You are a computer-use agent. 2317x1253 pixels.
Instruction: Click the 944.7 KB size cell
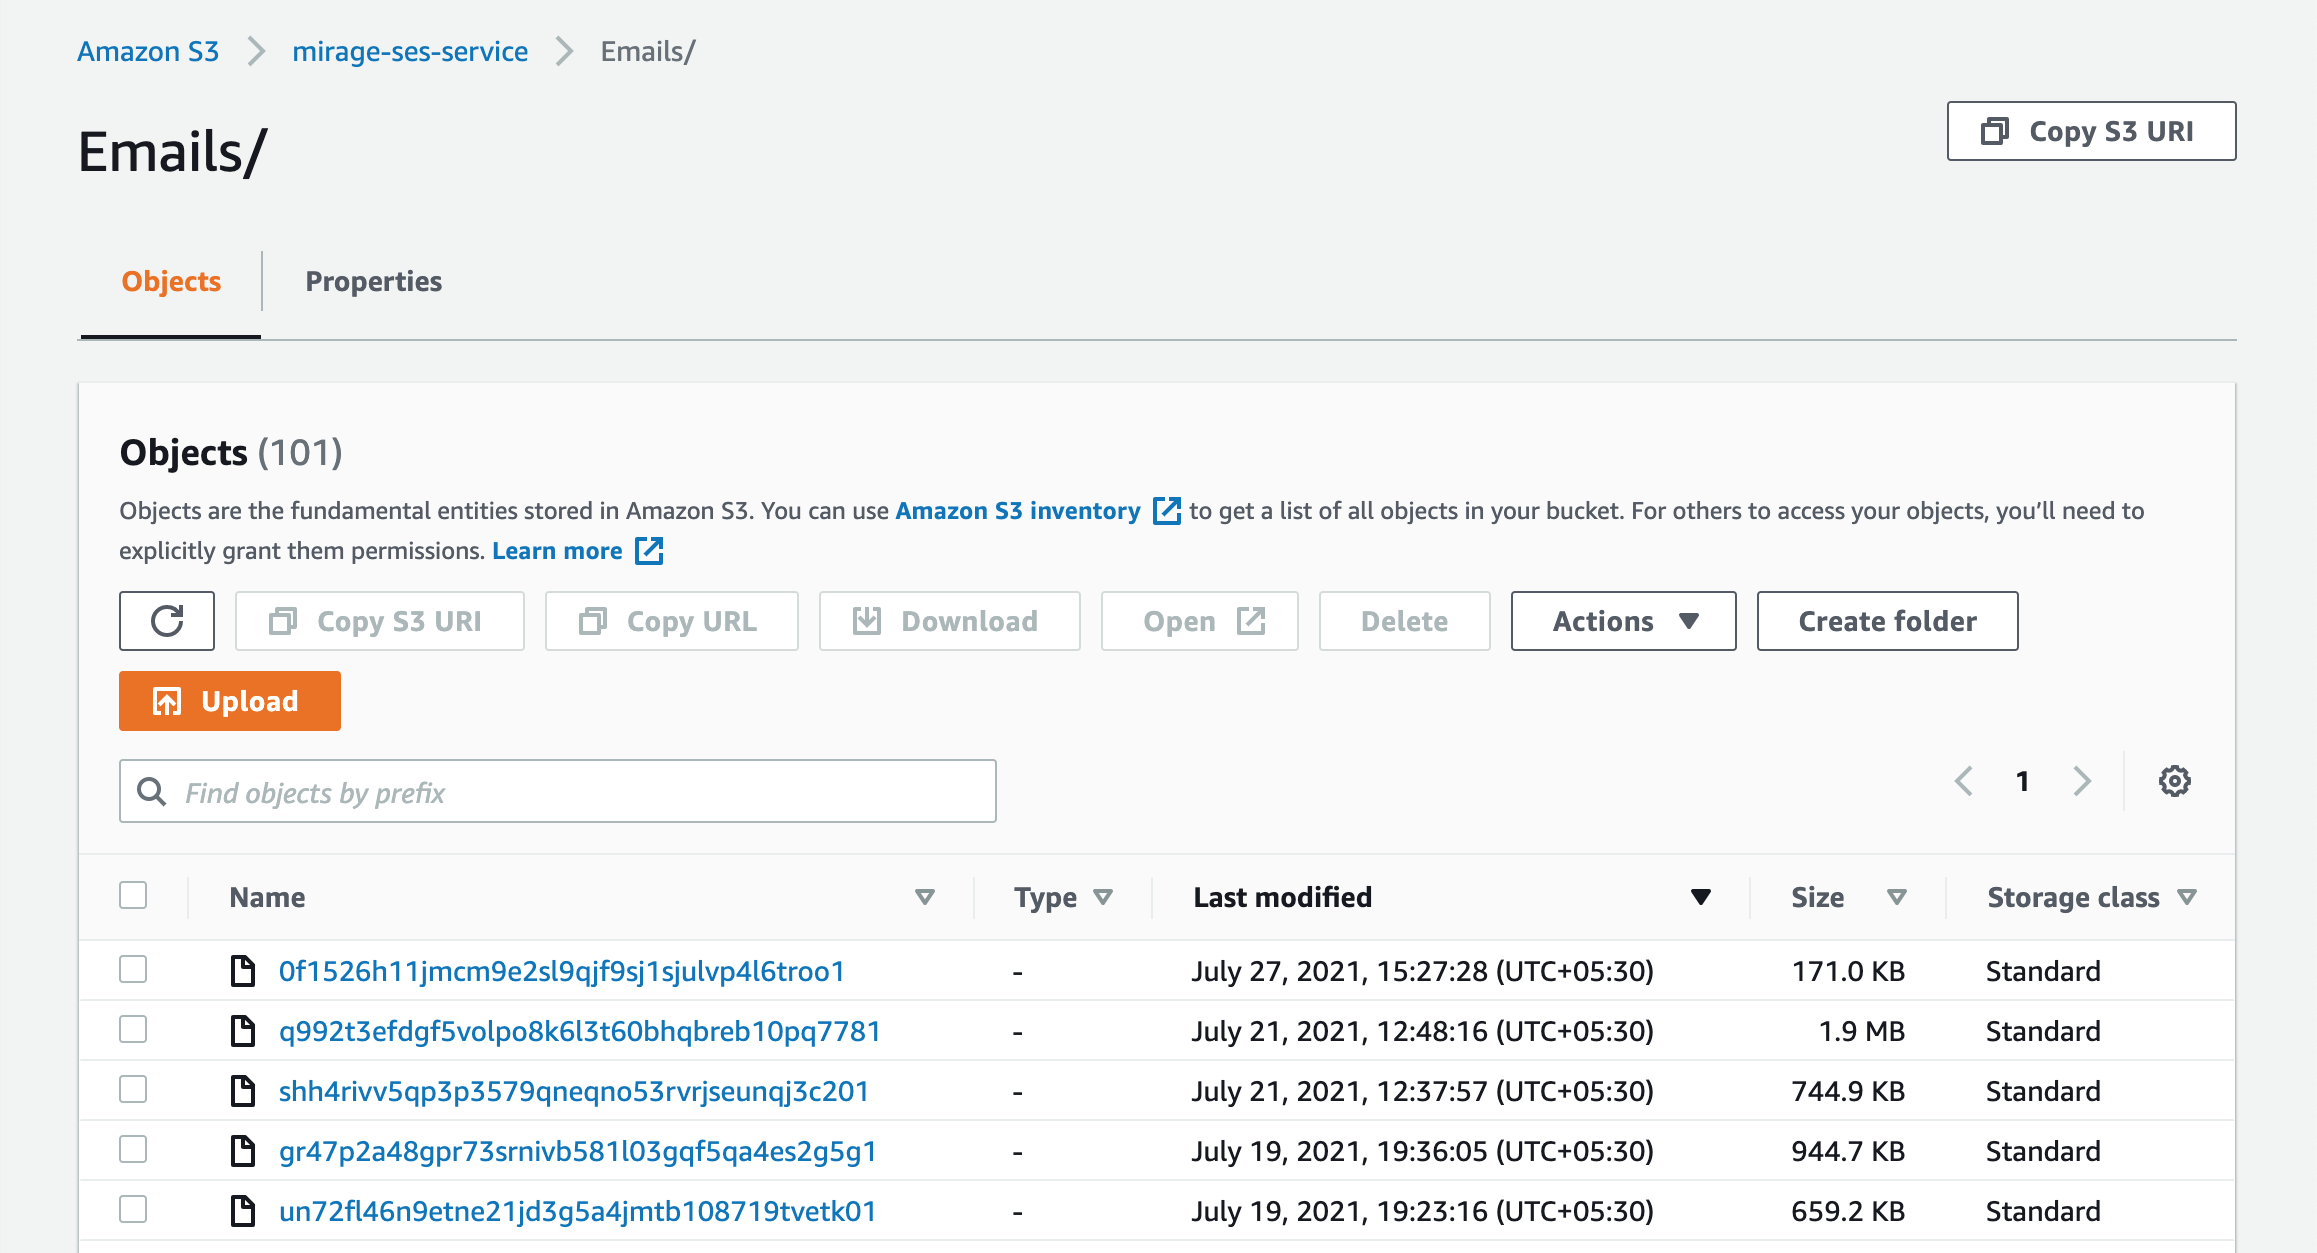[1848, 1151]
